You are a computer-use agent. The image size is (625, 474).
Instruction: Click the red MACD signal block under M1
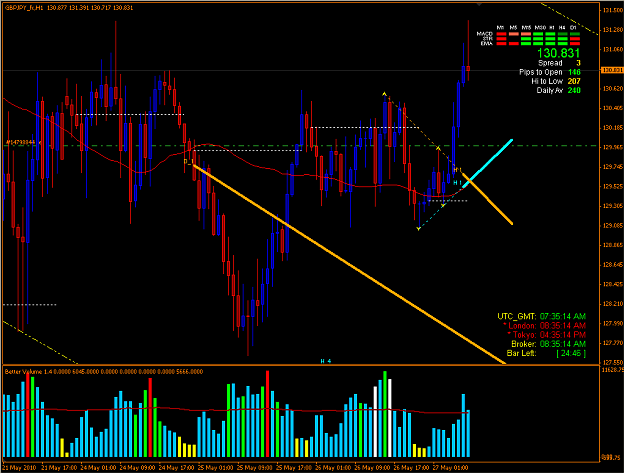[x=501, y=34]
